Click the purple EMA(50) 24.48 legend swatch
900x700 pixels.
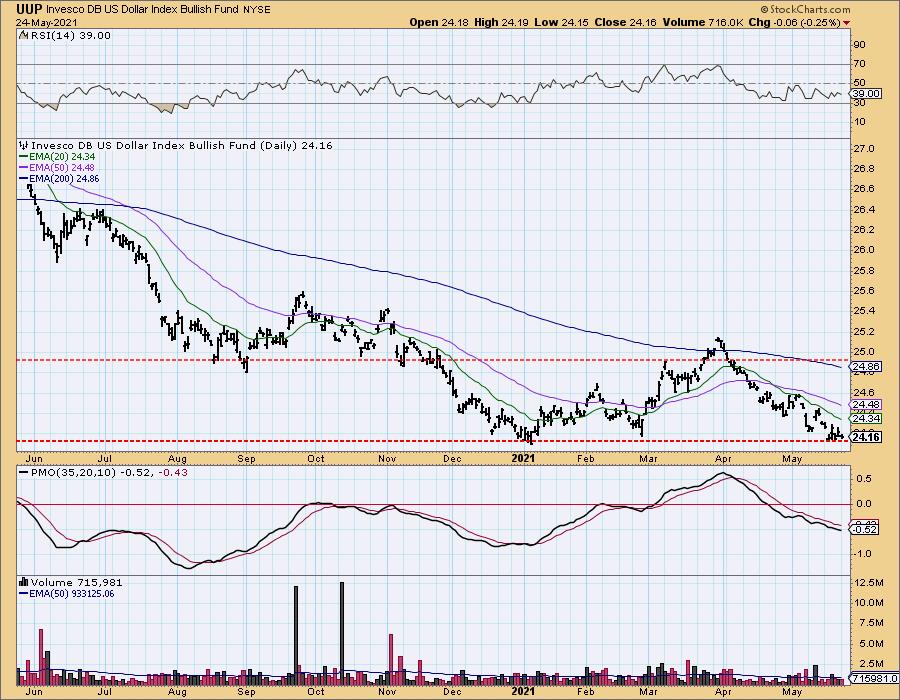click(x=23, y=168)
